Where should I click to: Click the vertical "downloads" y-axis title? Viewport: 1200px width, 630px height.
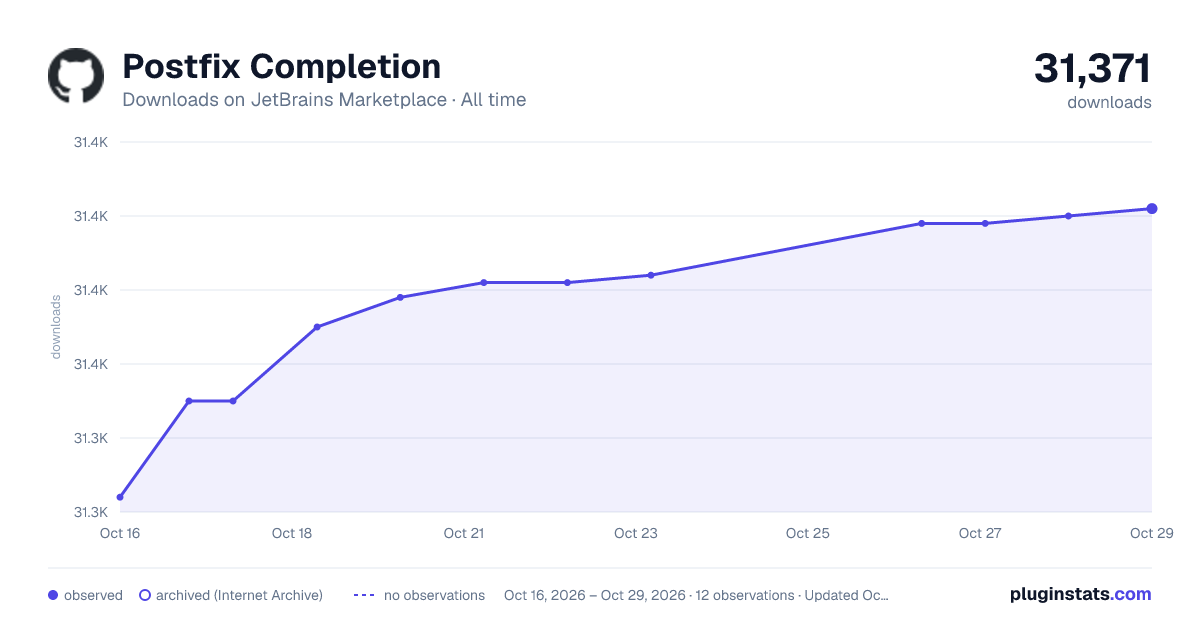pos(56,327)
